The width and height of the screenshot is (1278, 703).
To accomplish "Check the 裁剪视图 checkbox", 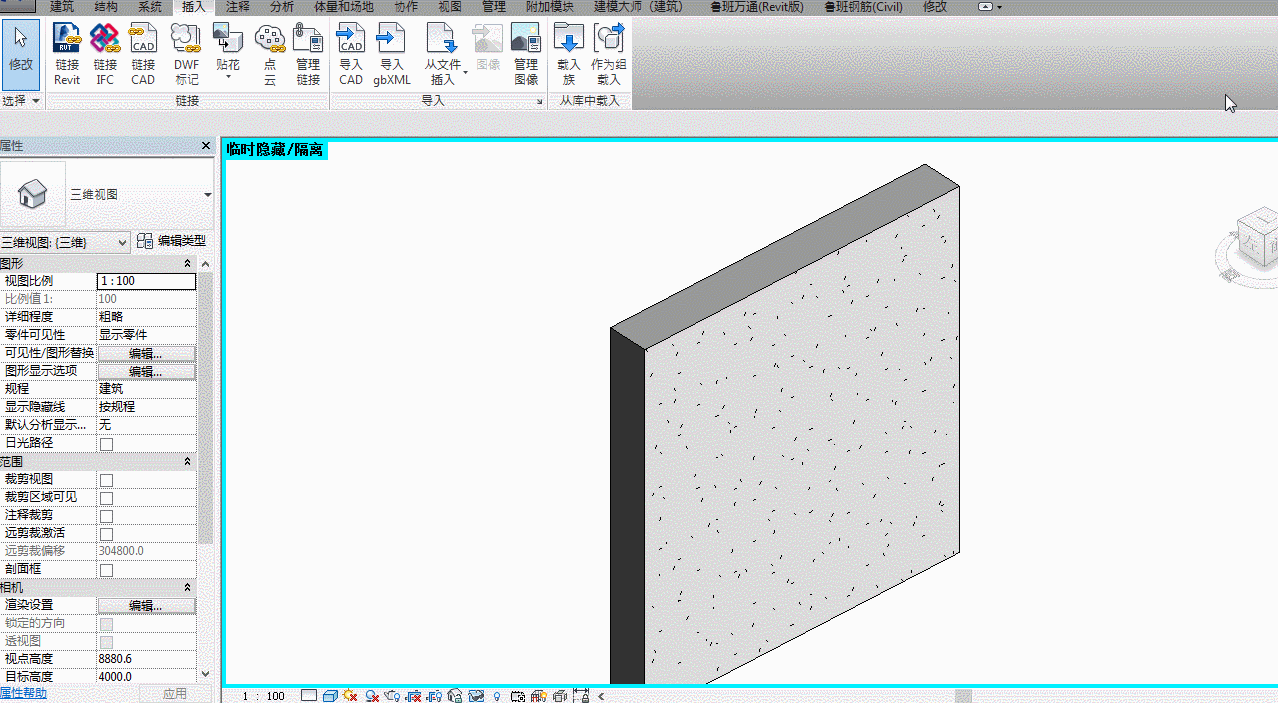I will click(x=106, y=480).
